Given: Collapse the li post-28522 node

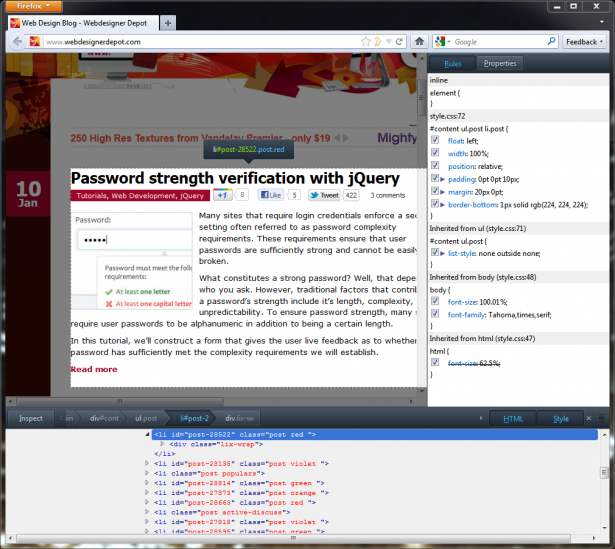Looking at the screenshot, I should coord(147,434).
